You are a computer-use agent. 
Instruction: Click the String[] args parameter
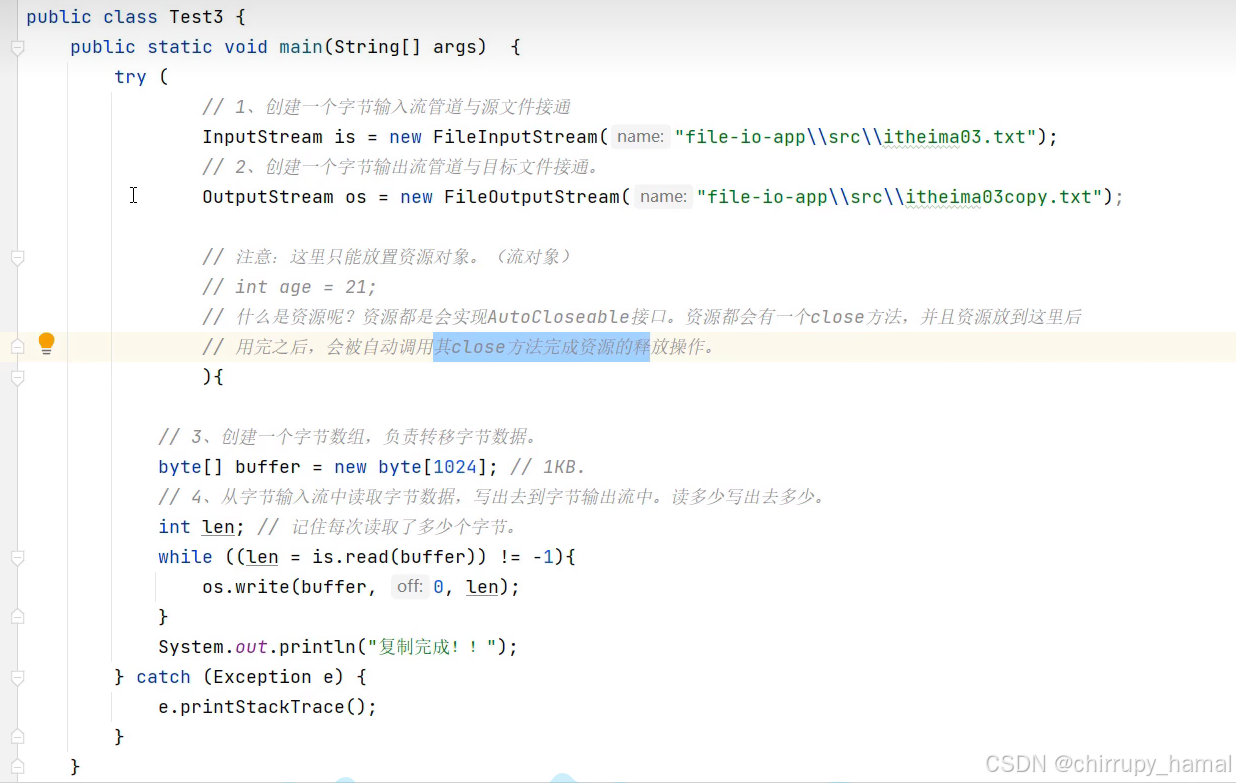pyautogui.click(x=410, y=47)
